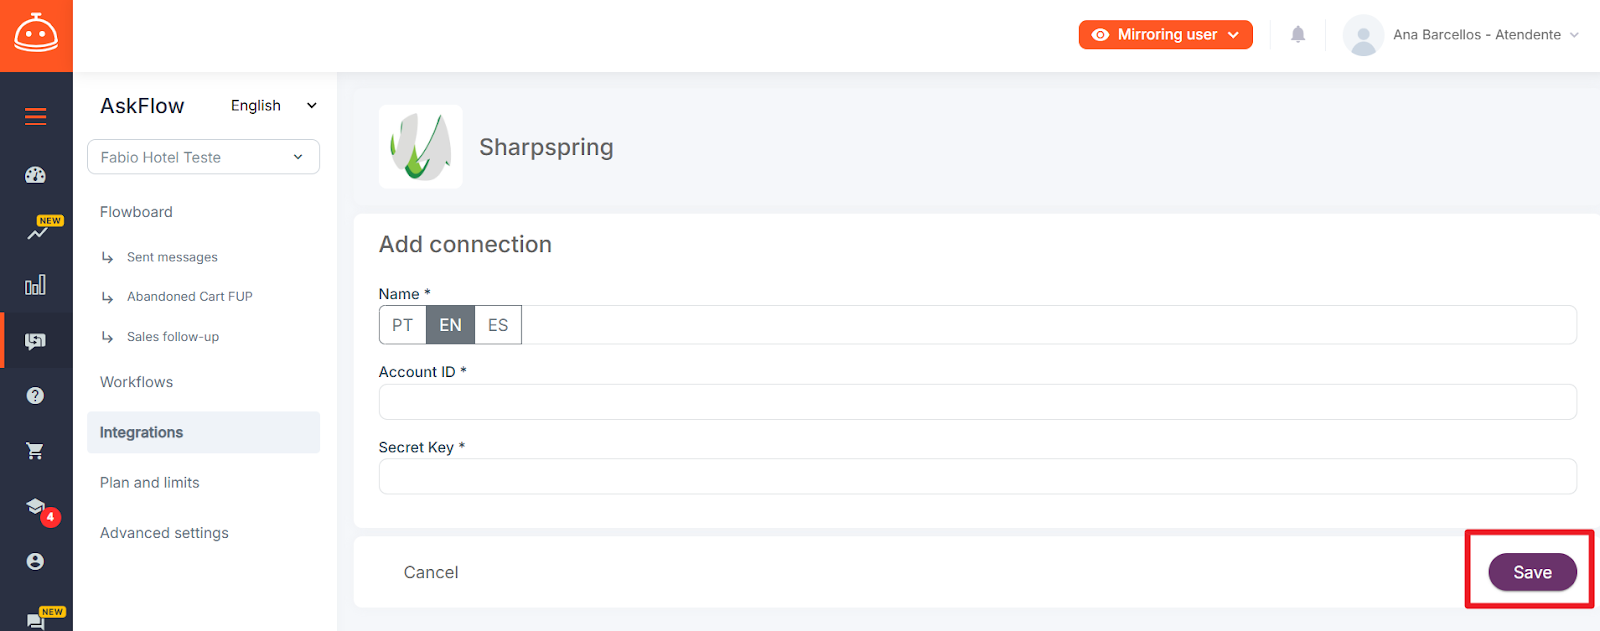Open the English language selector

[273, 105]
